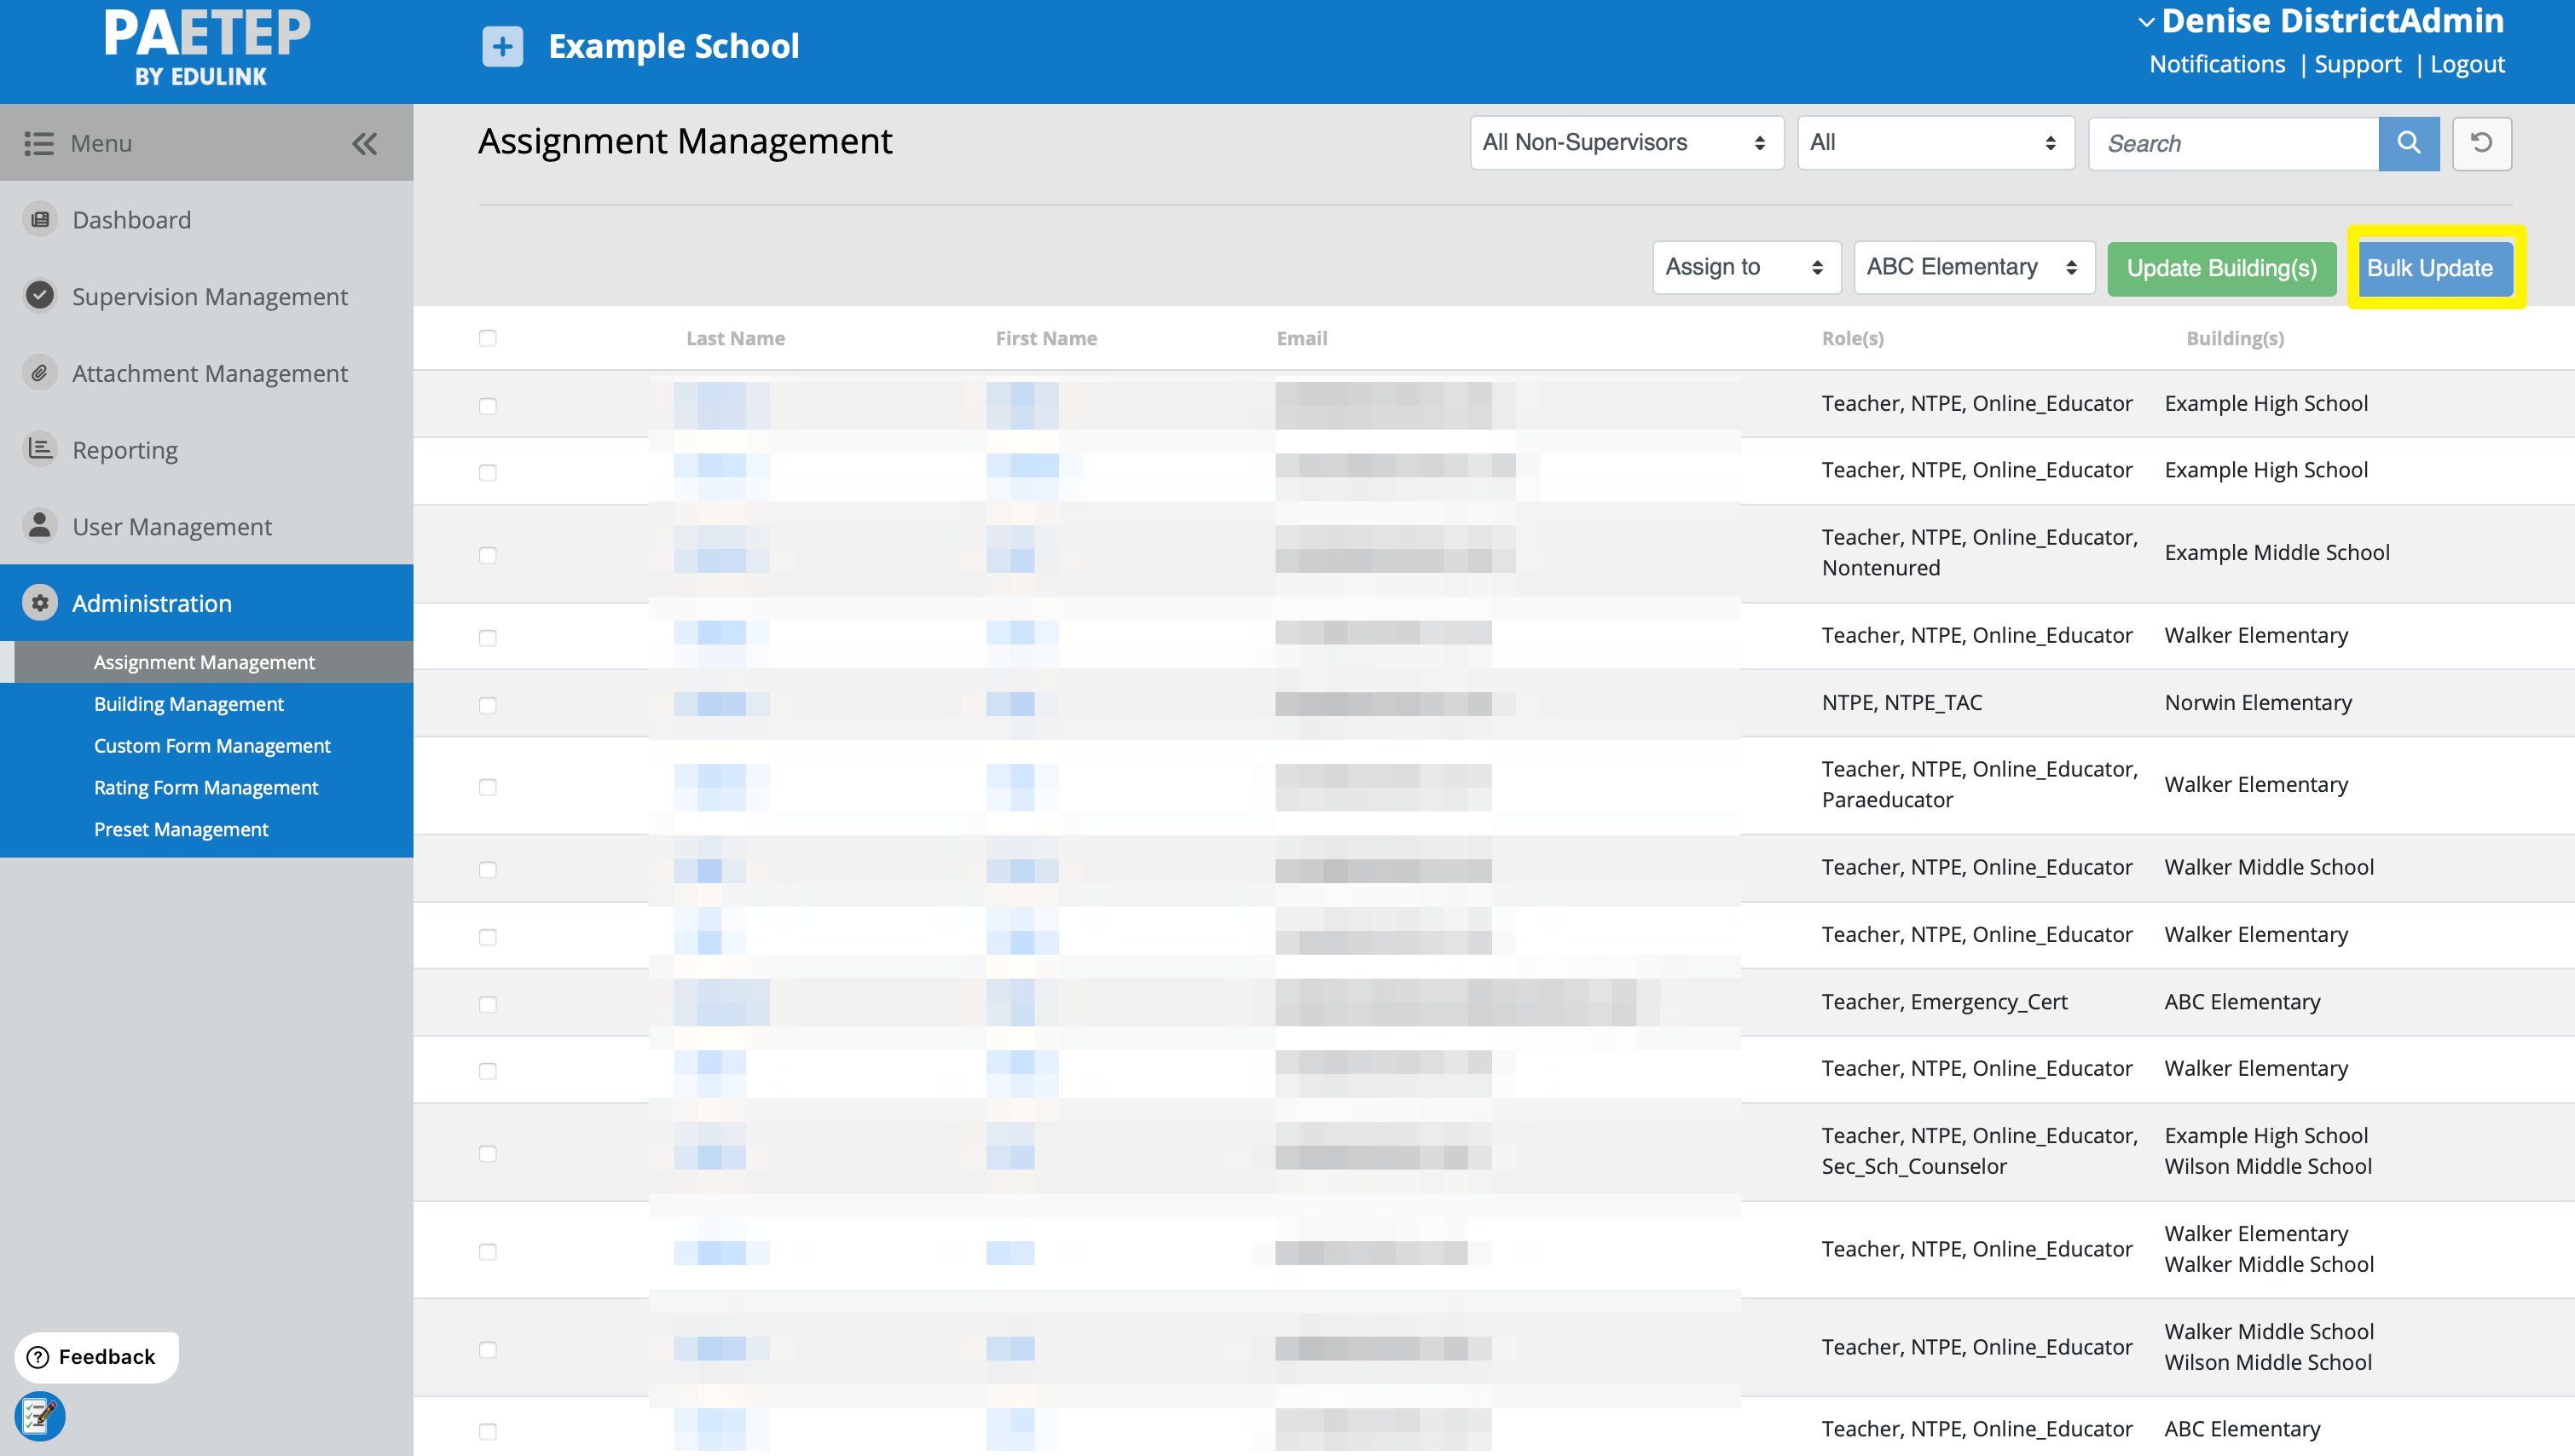Click the Dashboard icon in sidebar
The height and width of the screenshot is (1456, 2575).
pos(40,219)
